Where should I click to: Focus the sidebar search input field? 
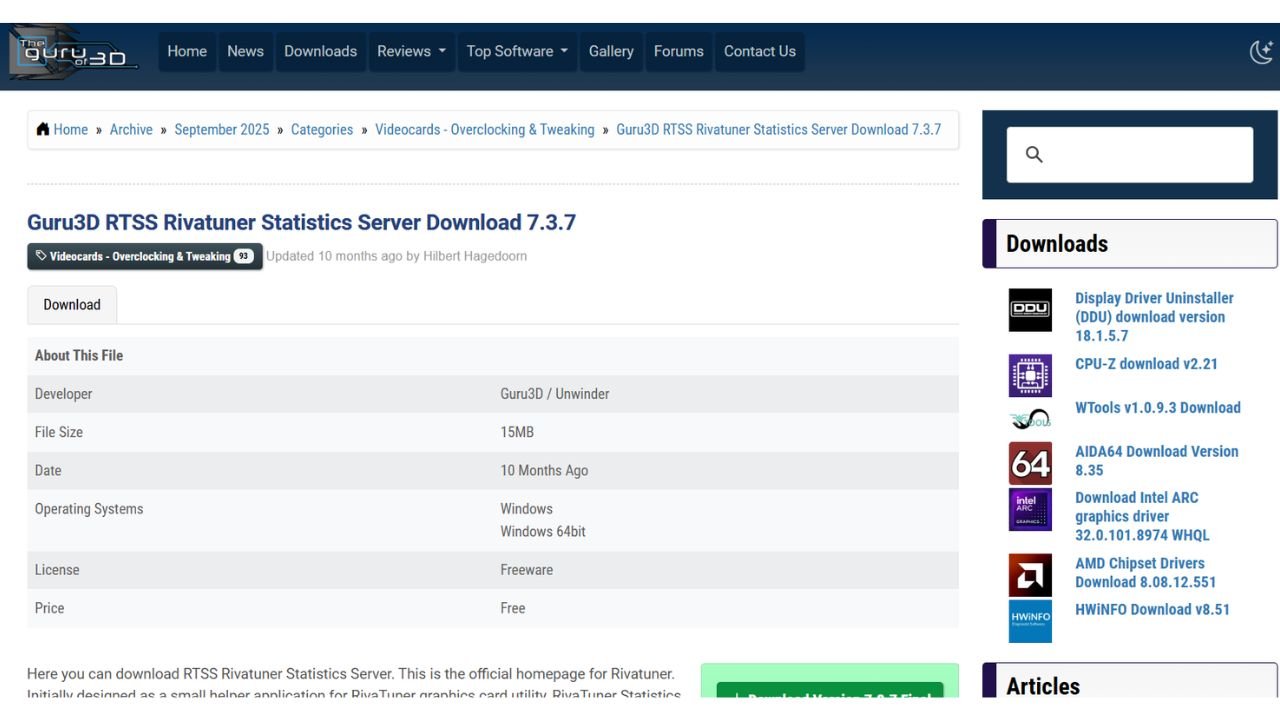[x=1130, y=154]
